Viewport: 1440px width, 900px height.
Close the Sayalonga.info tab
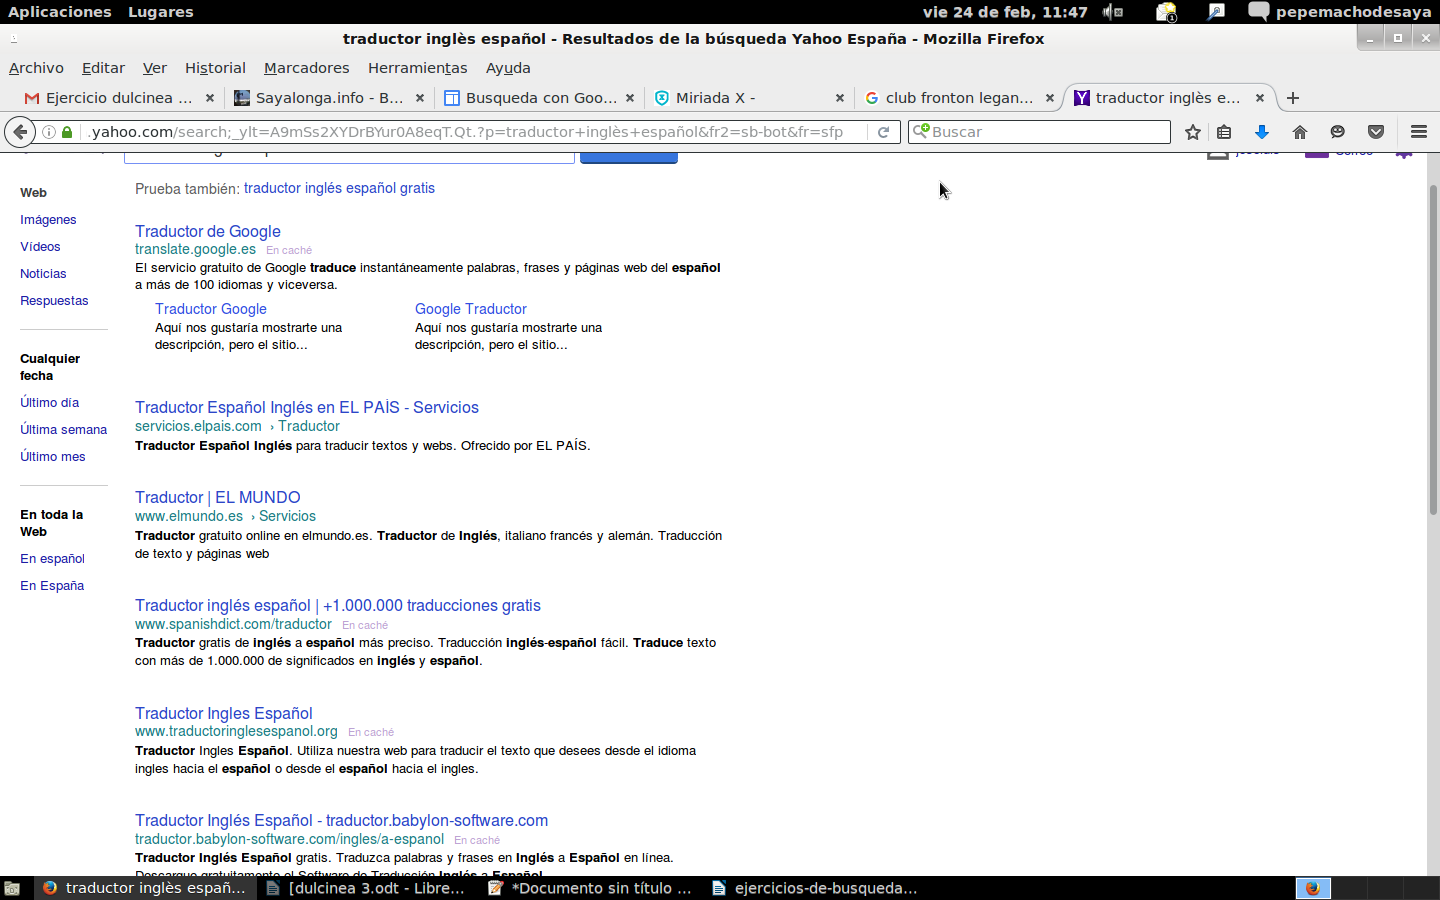(x=420, y=98)
